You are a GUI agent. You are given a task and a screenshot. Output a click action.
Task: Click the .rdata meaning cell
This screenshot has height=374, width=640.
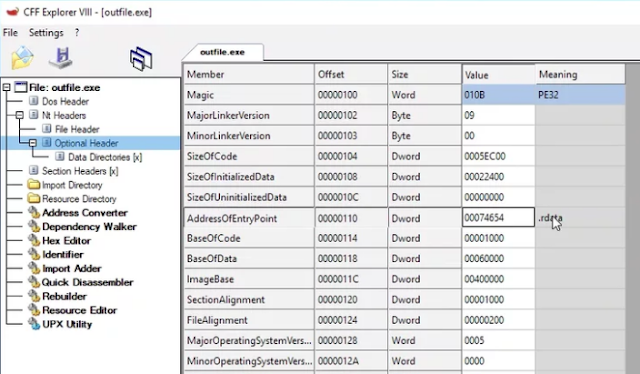pos(580,218)
